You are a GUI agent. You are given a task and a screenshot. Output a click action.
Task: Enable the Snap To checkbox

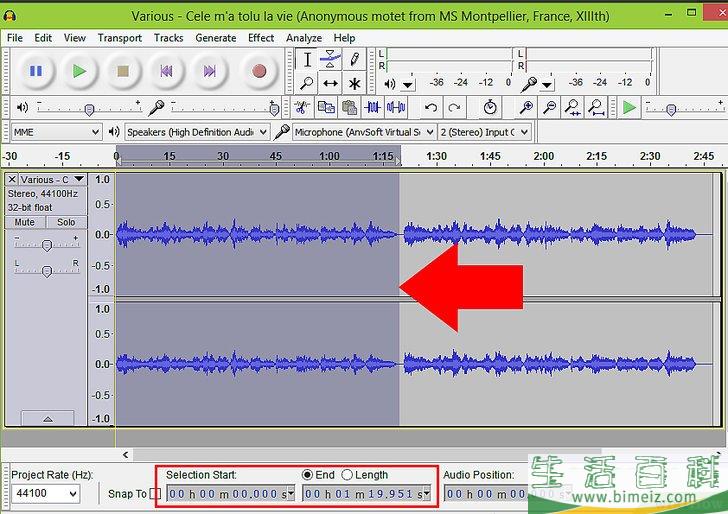[156, 494]
